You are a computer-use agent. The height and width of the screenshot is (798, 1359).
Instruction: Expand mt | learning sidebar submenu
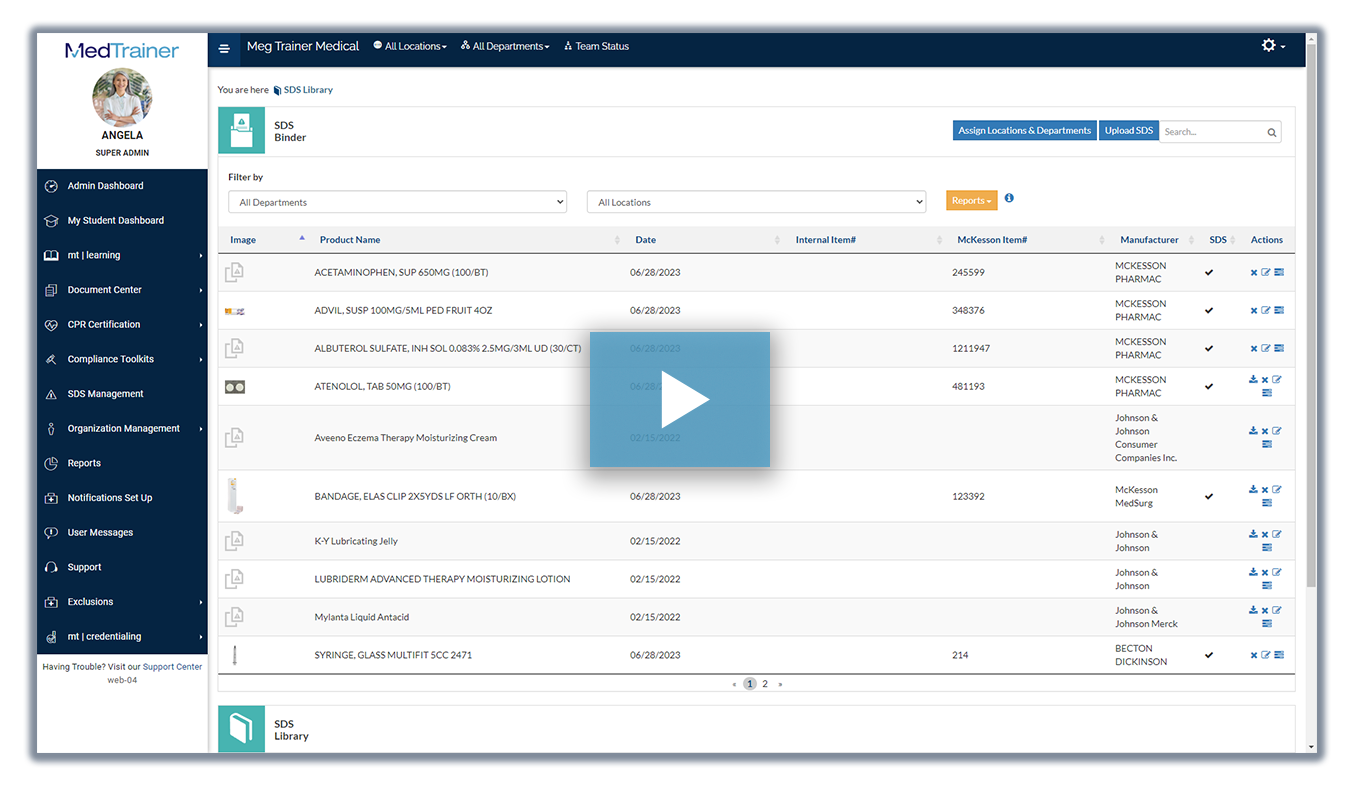pos(120,255)
